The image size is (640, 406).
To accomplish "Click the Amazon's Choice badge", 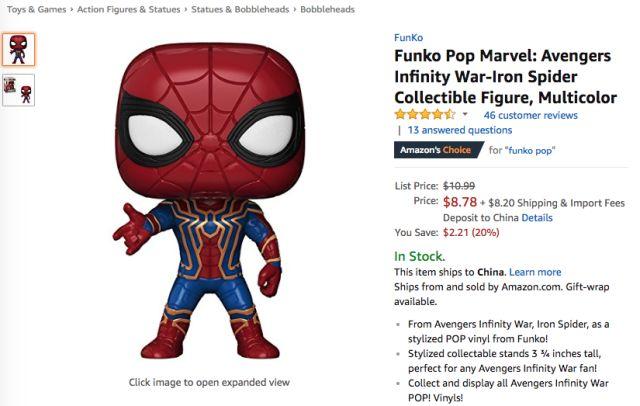I will pos(437,151).
